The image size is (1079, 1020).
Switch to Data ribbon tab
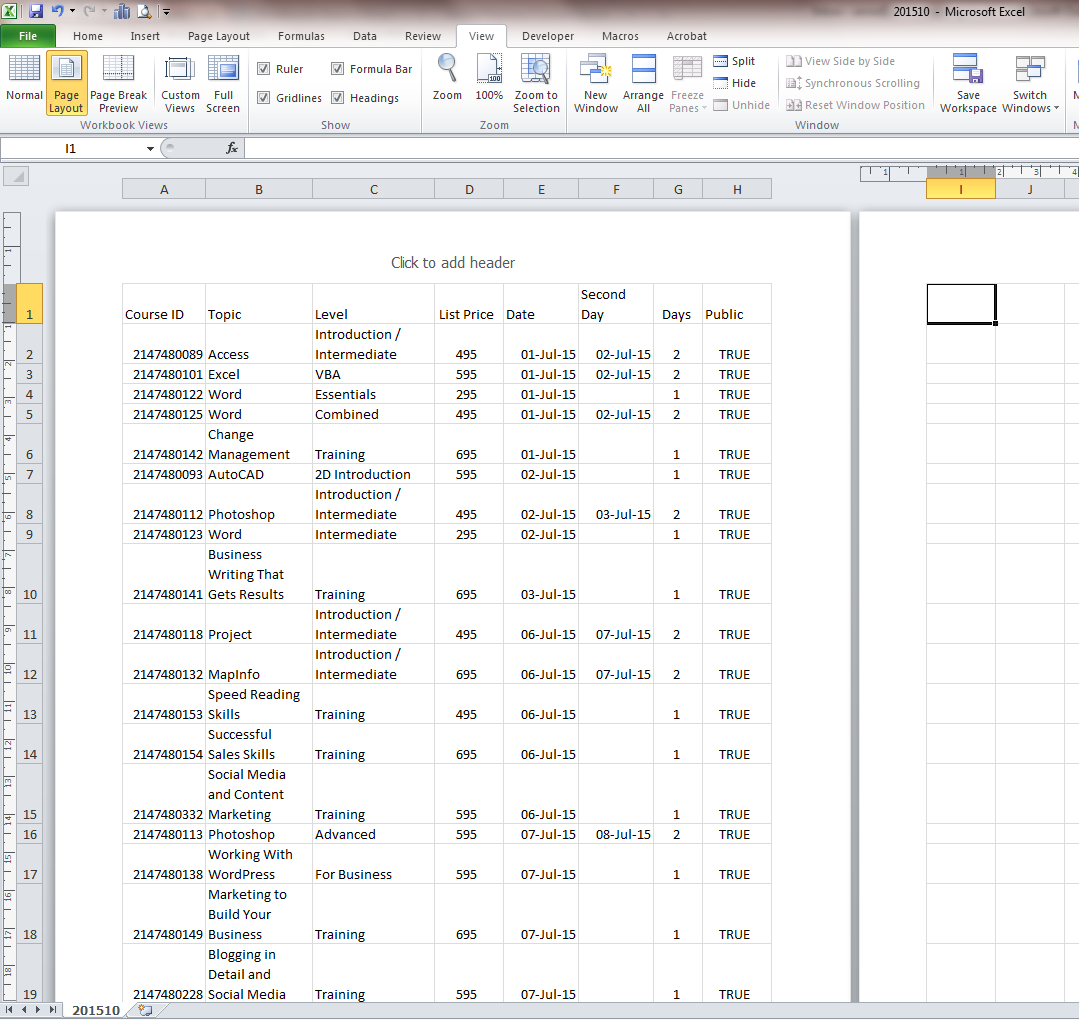365,36
